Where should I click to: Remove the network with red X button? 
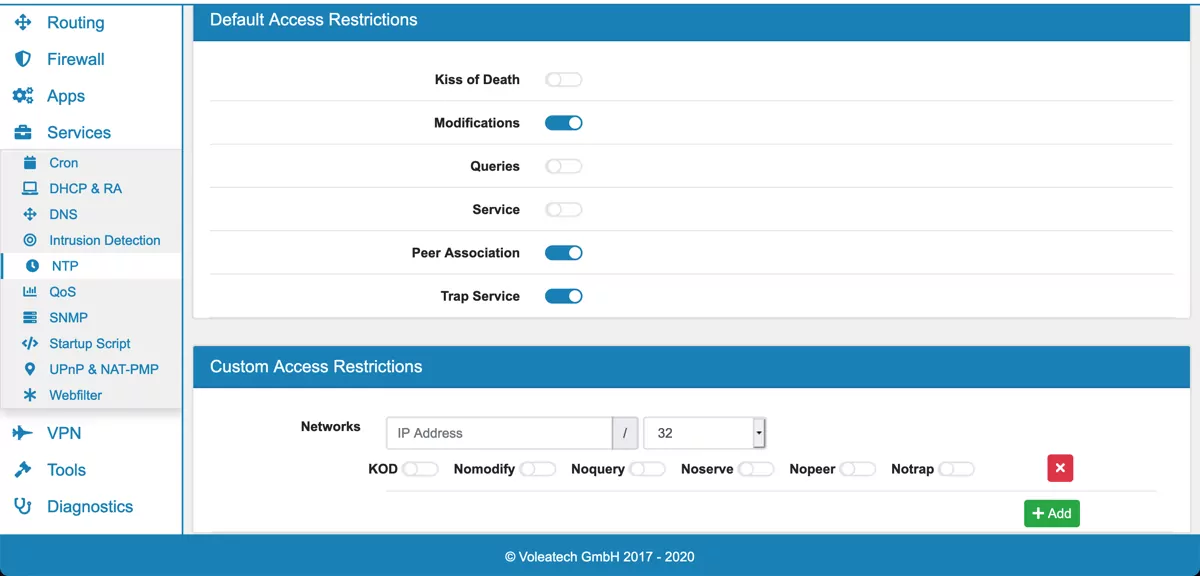(1060, 468)
